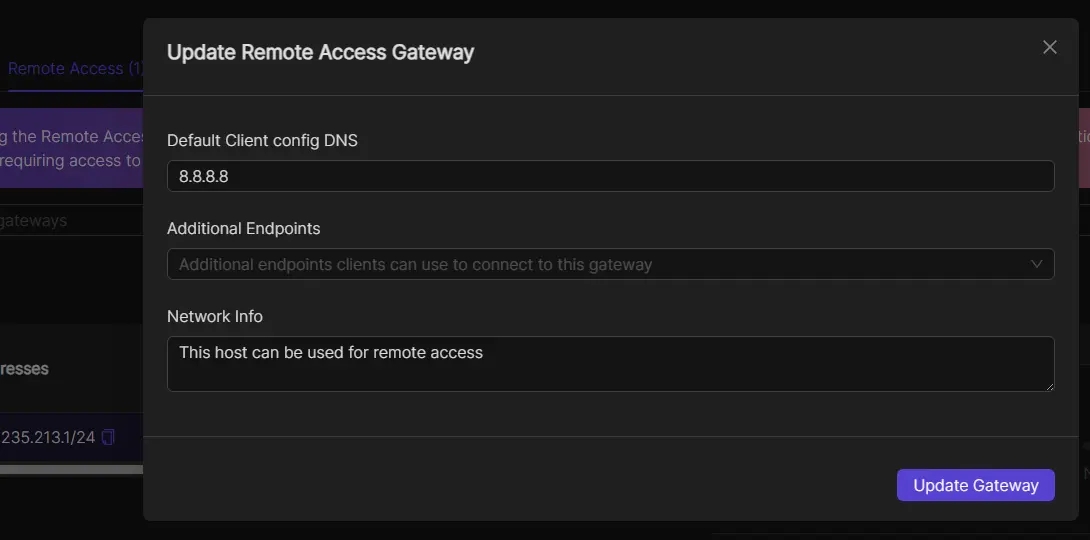
Task: Focus the Network Info text area
Action: pyautogui.click(x=610, y=364)
